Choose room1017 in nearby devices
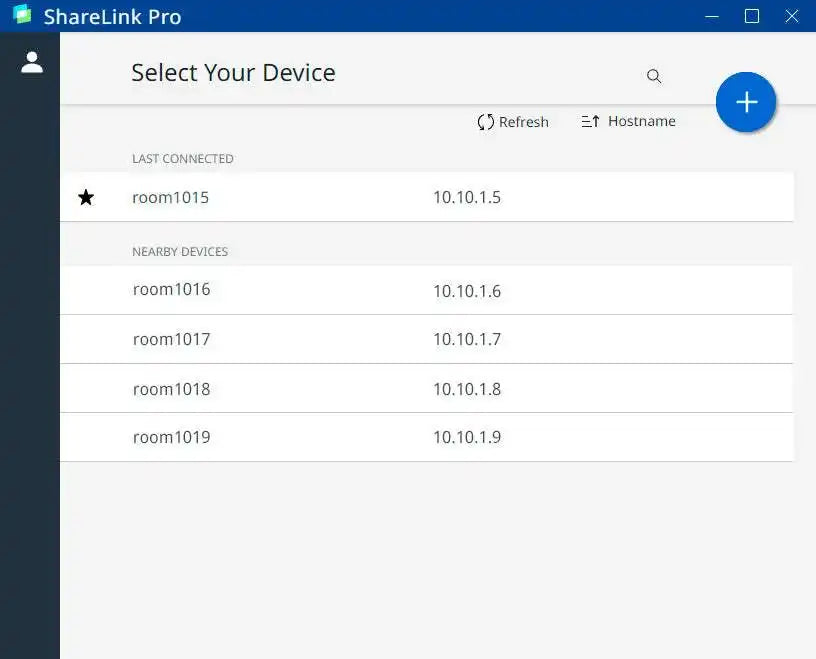This screenshot has height=659, width=816. tap(171, 339)
